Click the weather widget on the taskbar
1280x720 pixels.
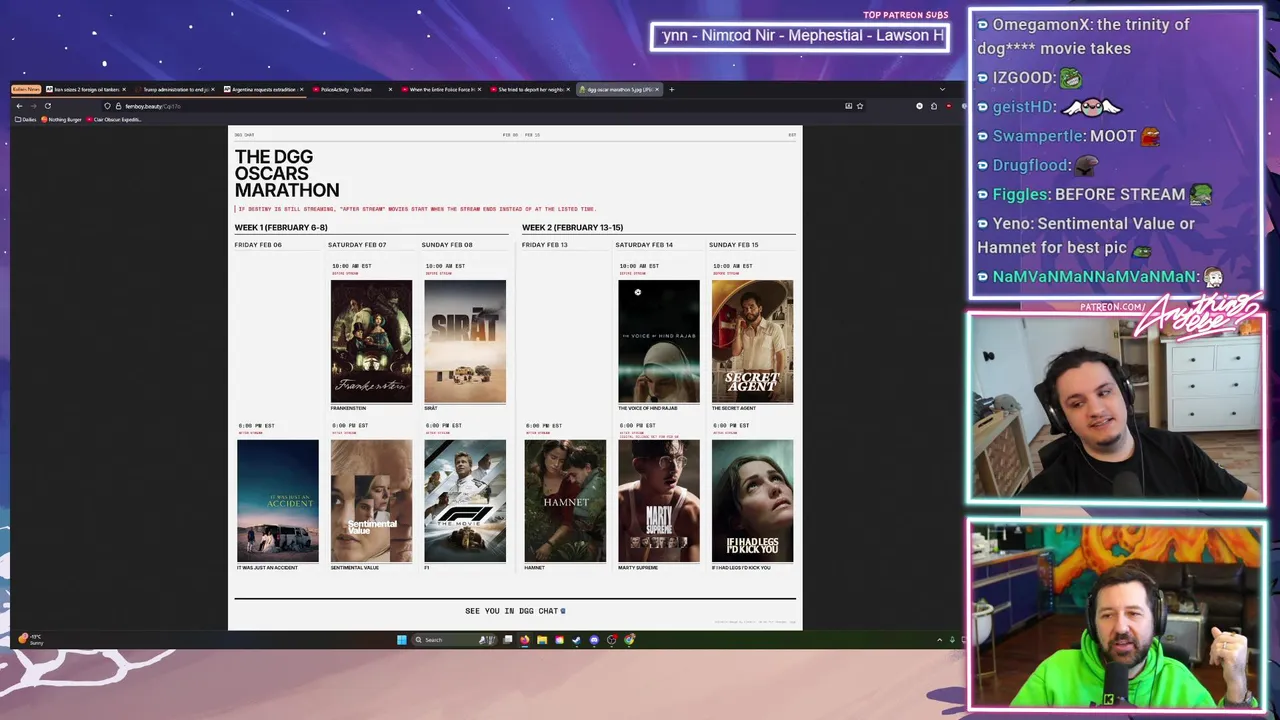pos(32,639)
